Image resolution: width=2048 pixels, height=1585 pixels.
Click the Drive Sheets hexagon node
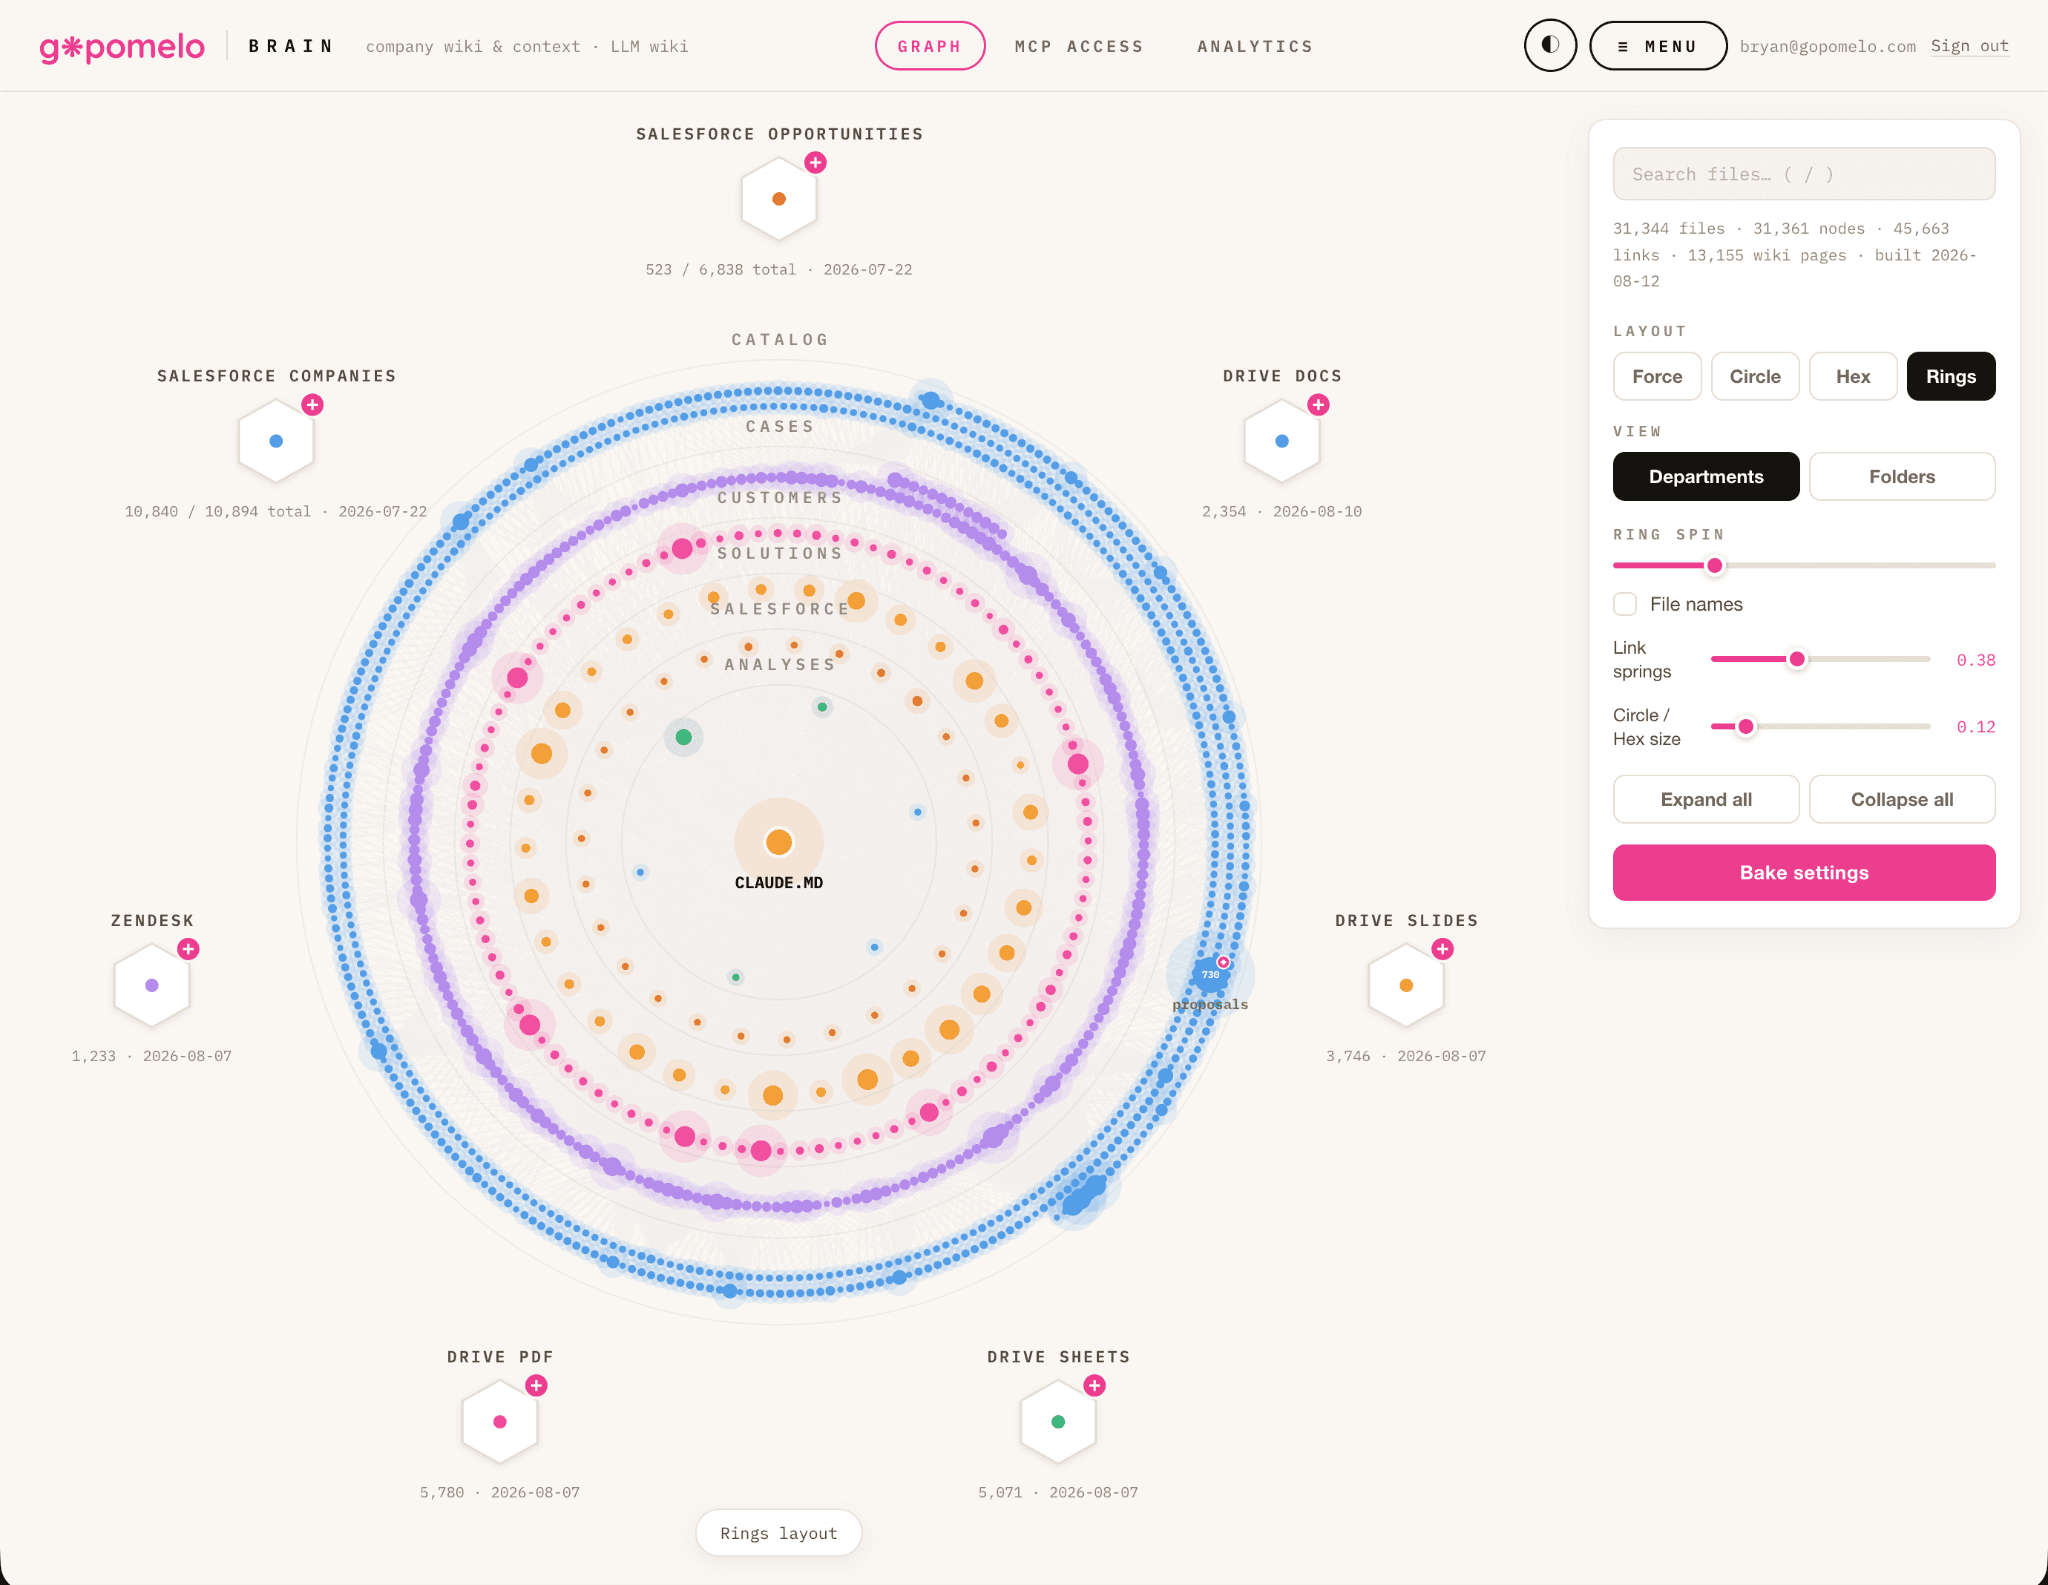pyautogui.click(x=1058, y=1422)
